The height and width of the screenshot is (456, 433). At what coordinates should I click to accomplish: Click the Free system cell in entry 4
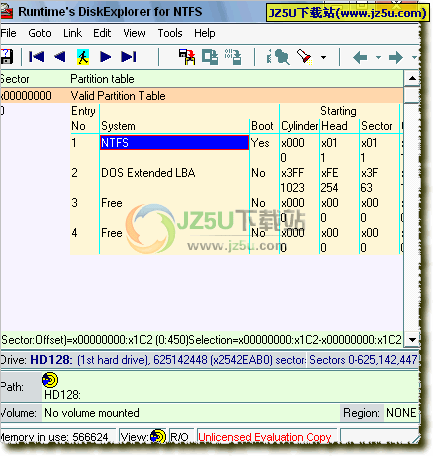[x=112, y=233]
